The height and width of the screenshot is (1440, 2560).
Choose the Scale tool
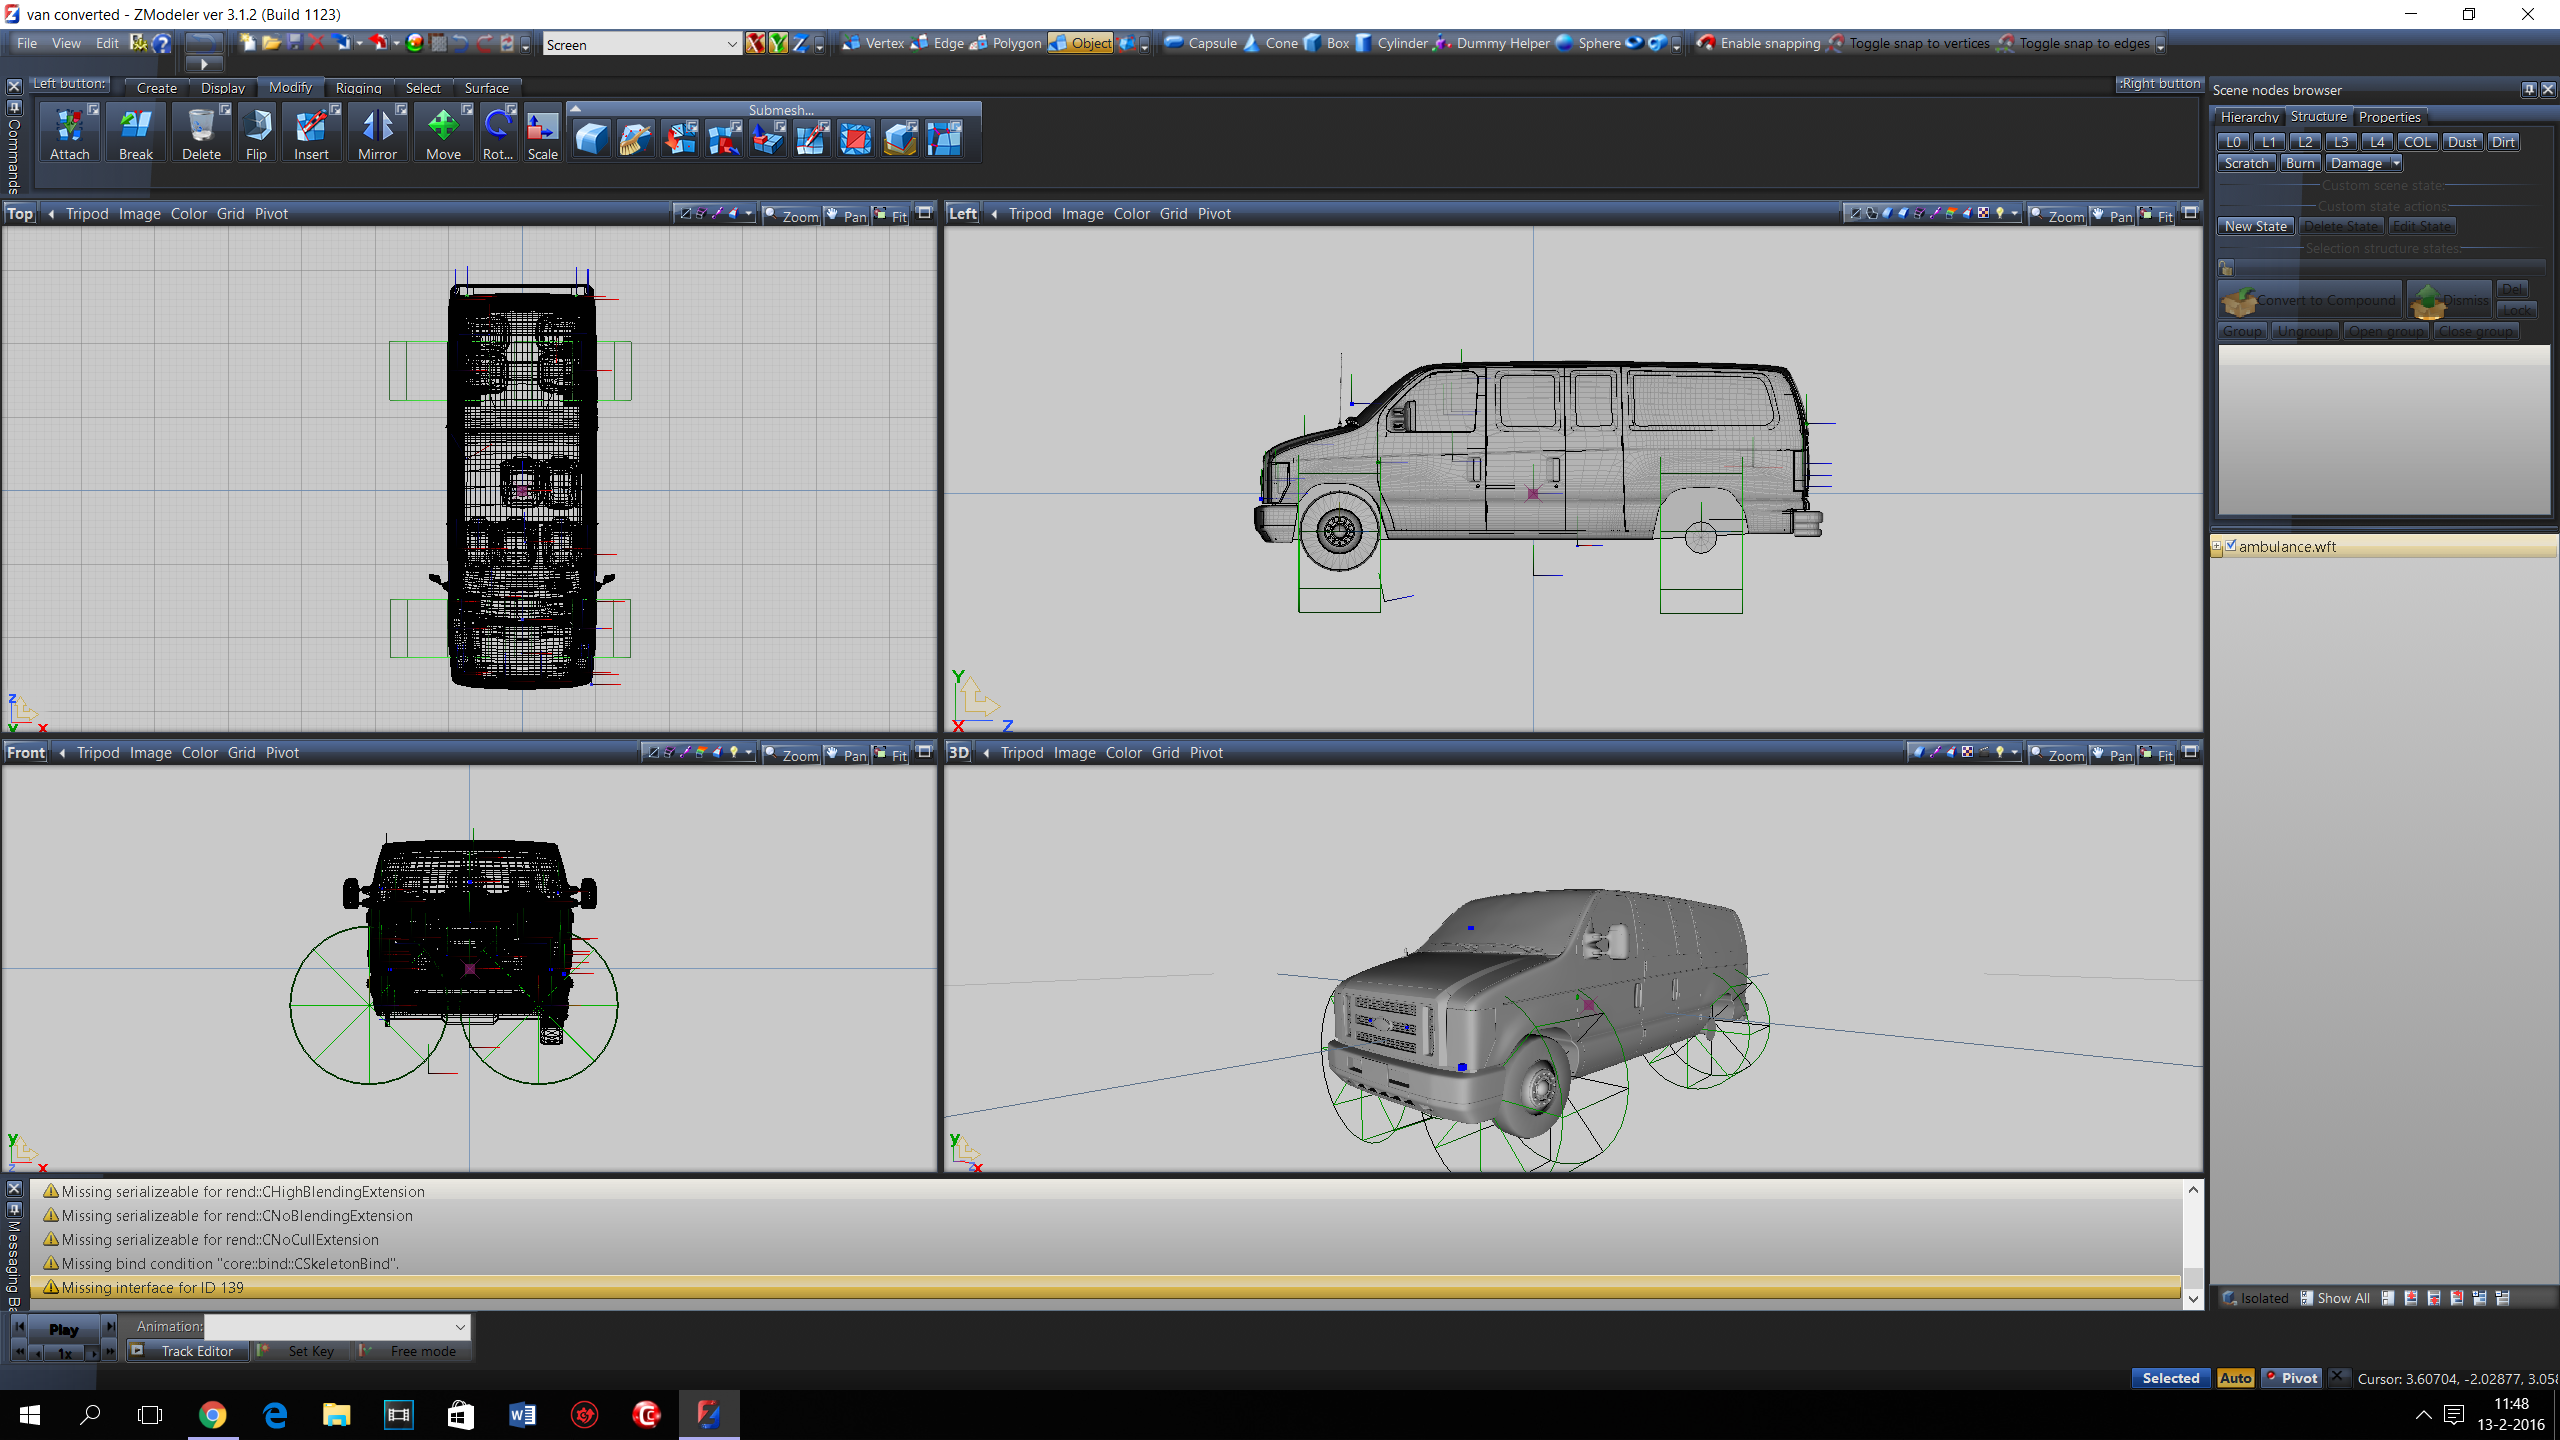tap(542, 133)
